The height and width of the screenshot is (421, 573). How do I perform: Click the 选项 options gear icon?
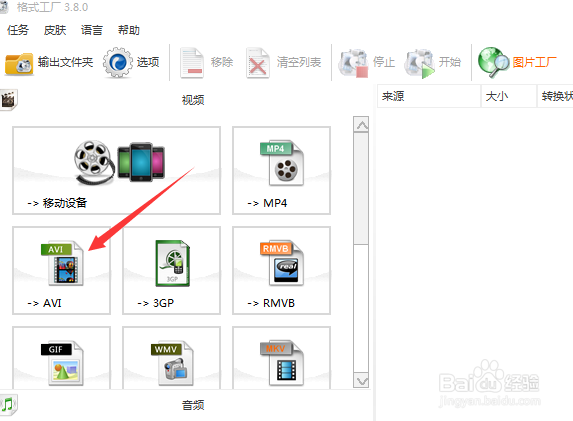pyautogui.click(x=118, y=62)
